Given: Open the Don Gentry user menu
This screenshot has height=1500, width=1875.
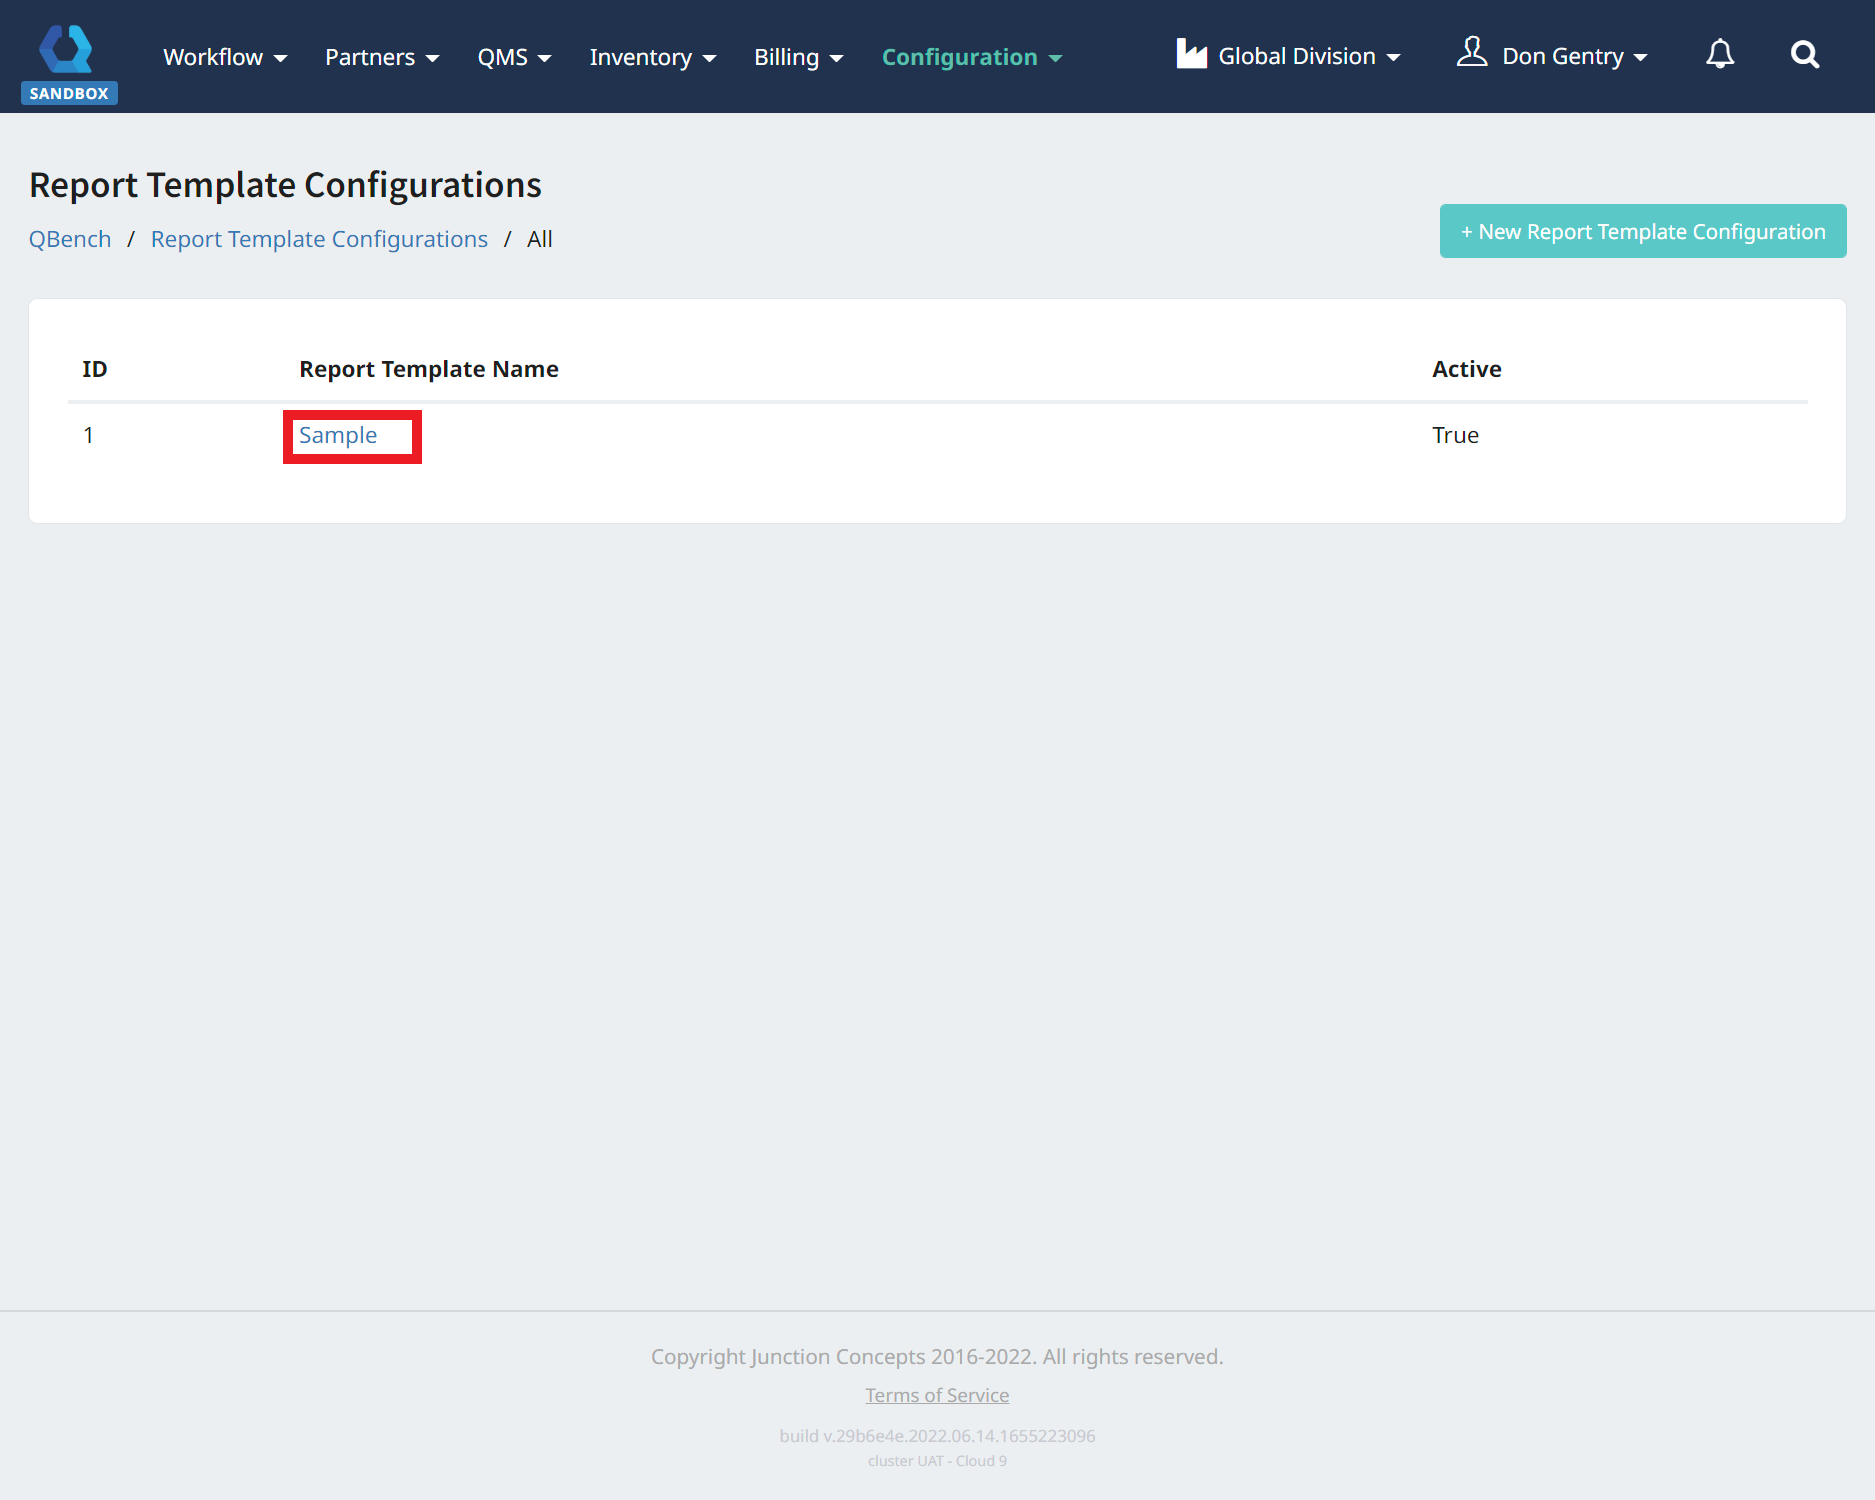Looking at the screenshot, I should (x=1574, y=57).
